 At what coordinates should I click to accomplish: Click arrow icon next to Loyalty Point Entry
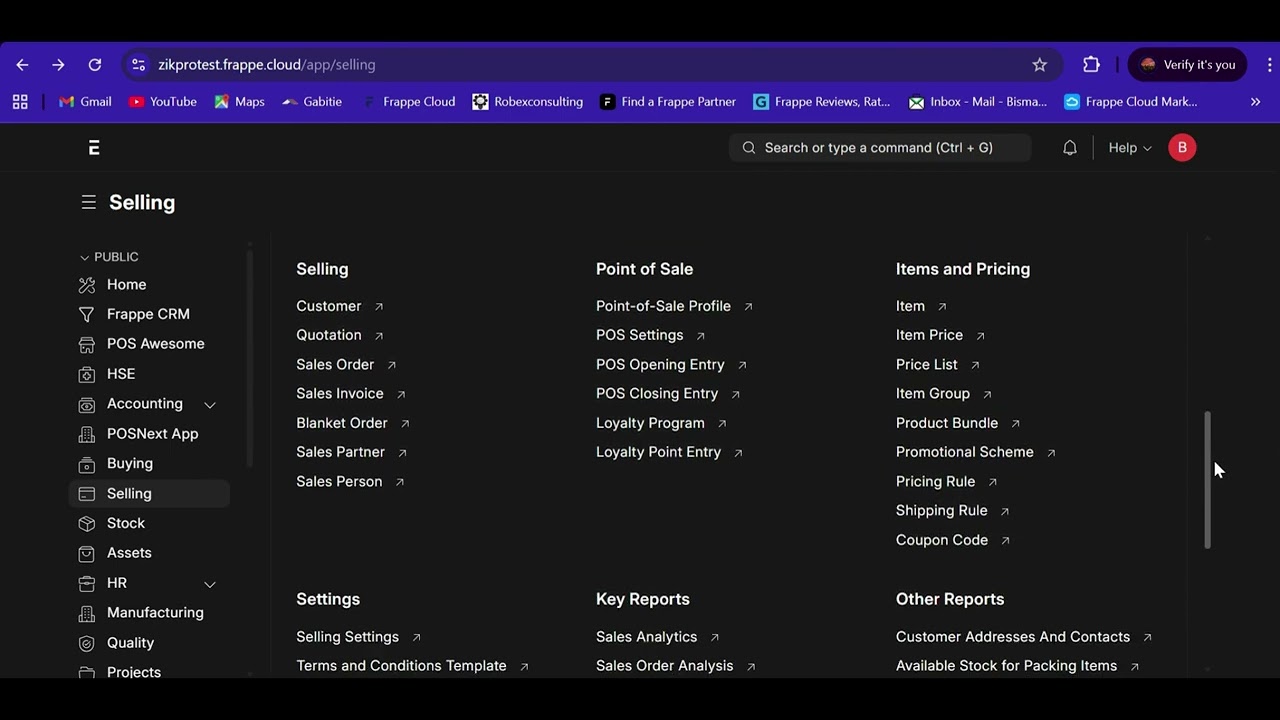click(x=738, y=453)
